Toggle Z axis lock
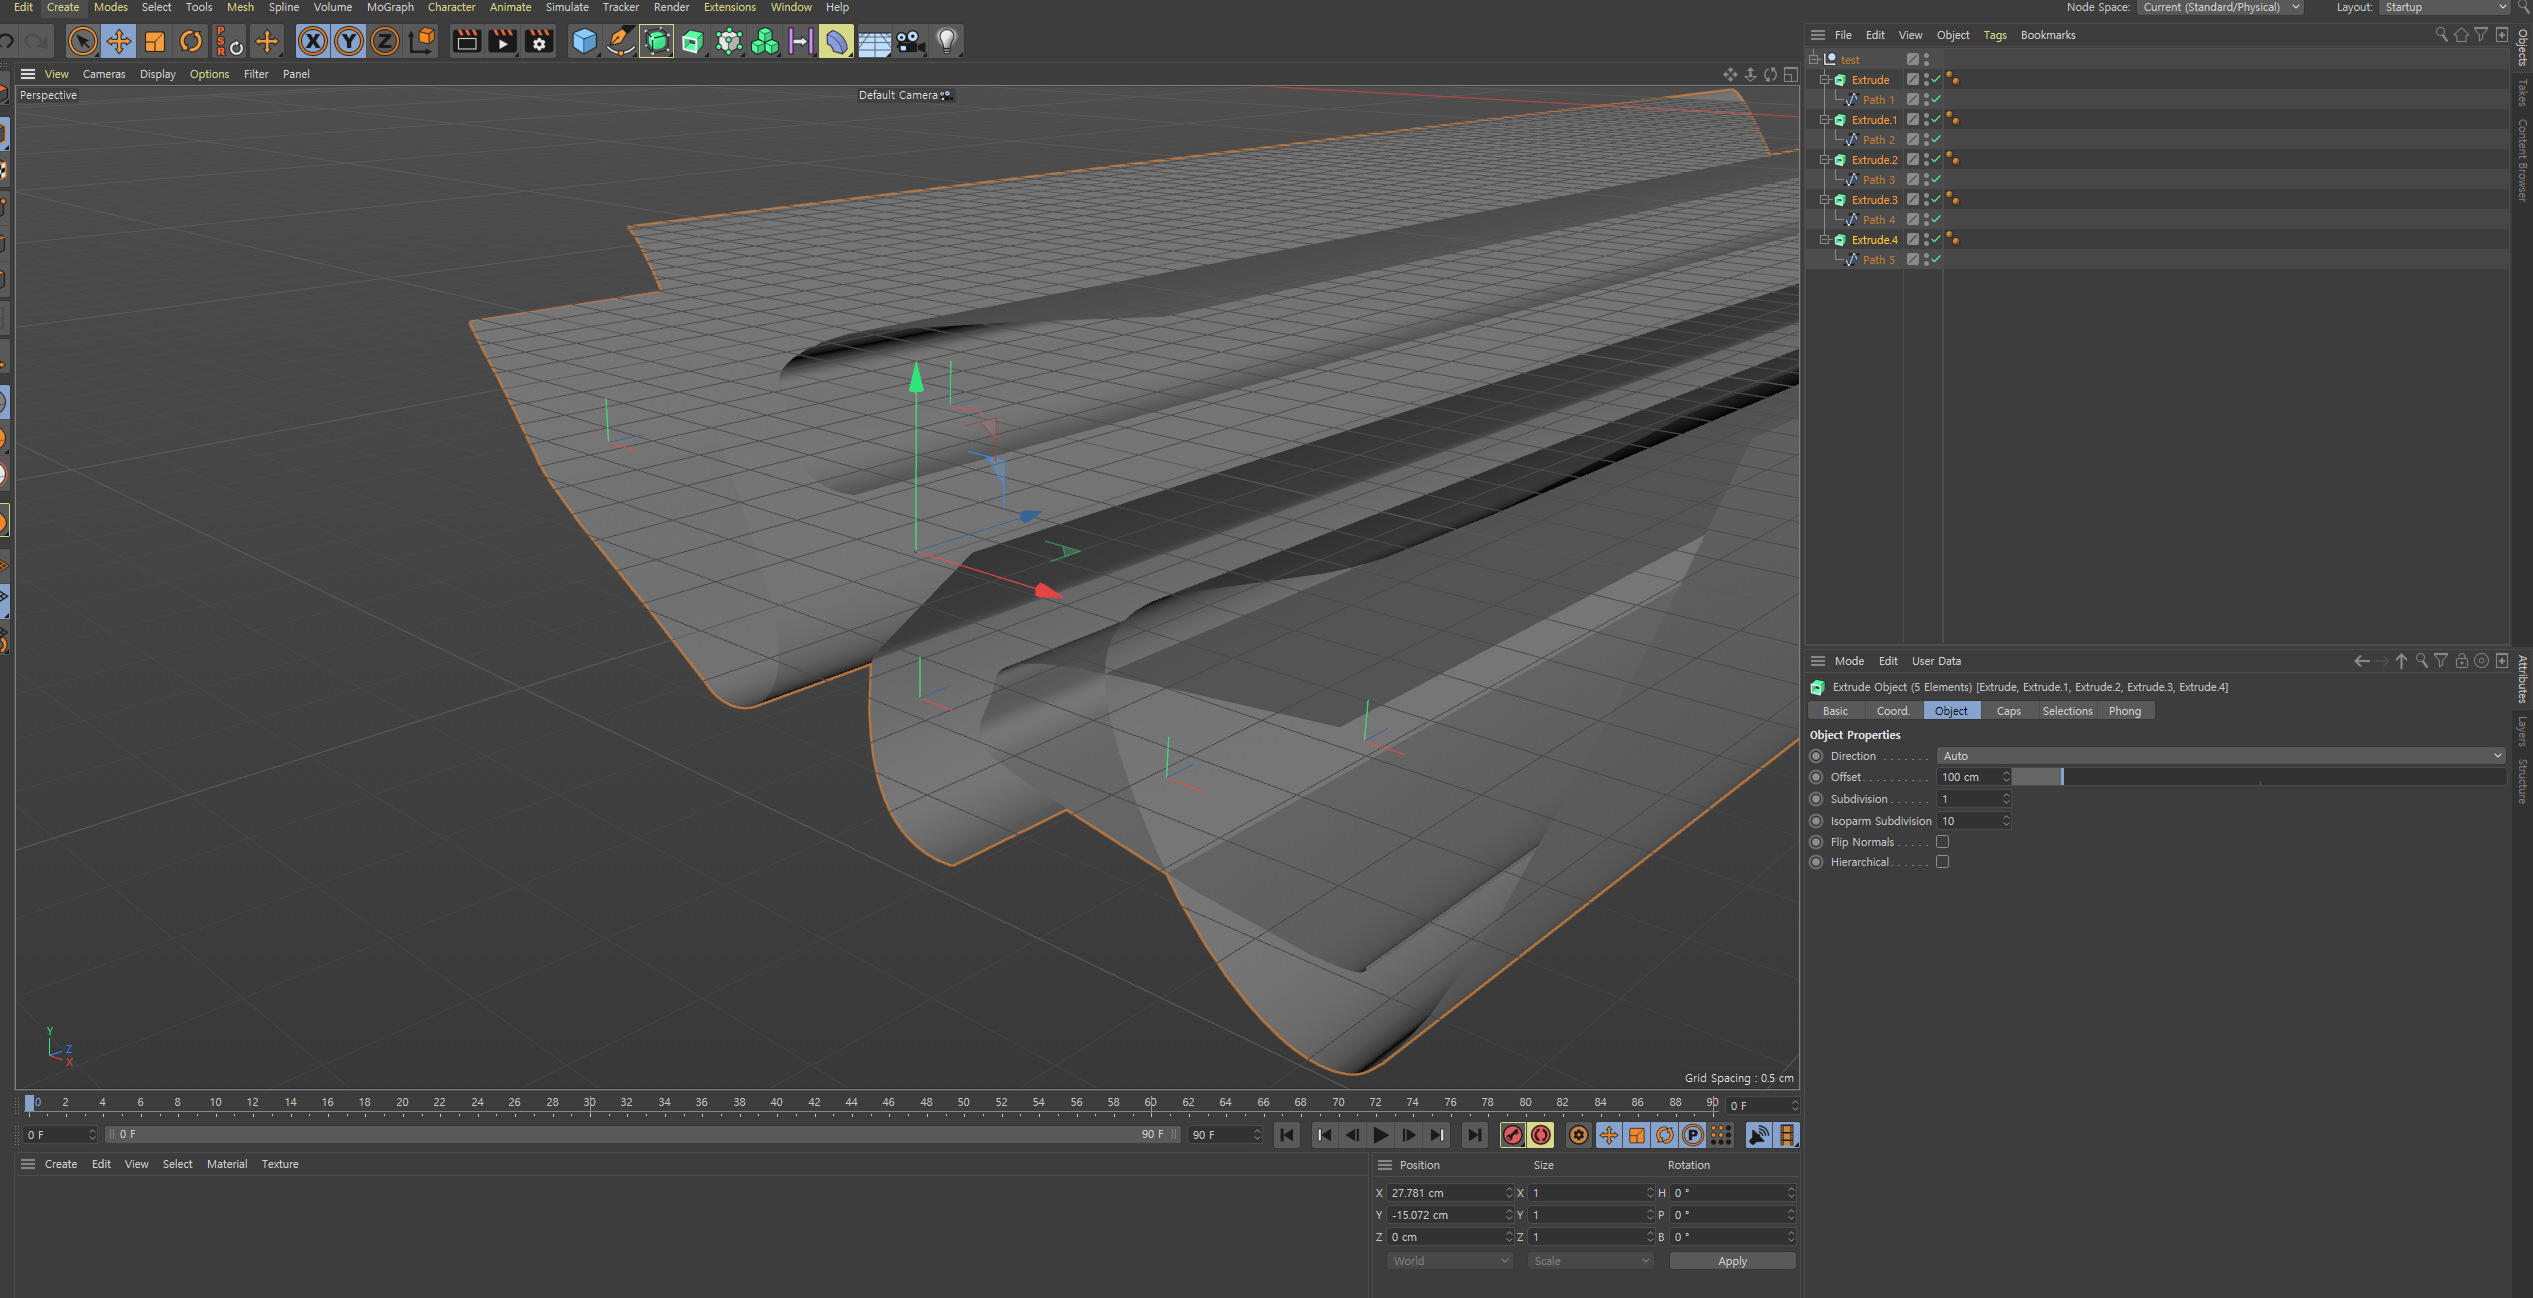 [x=384, y=41]
